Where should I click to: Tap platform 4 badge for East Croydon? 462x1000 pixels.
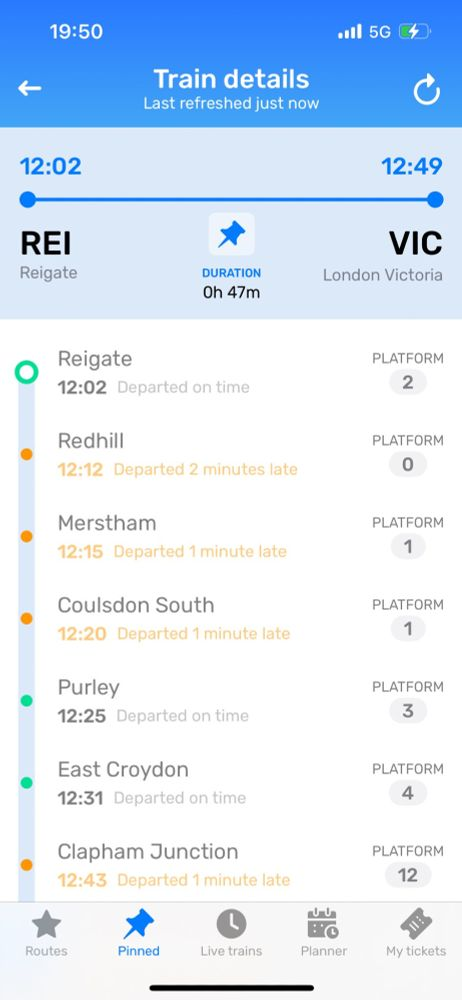pyautogui.click(x=408, y=793)
